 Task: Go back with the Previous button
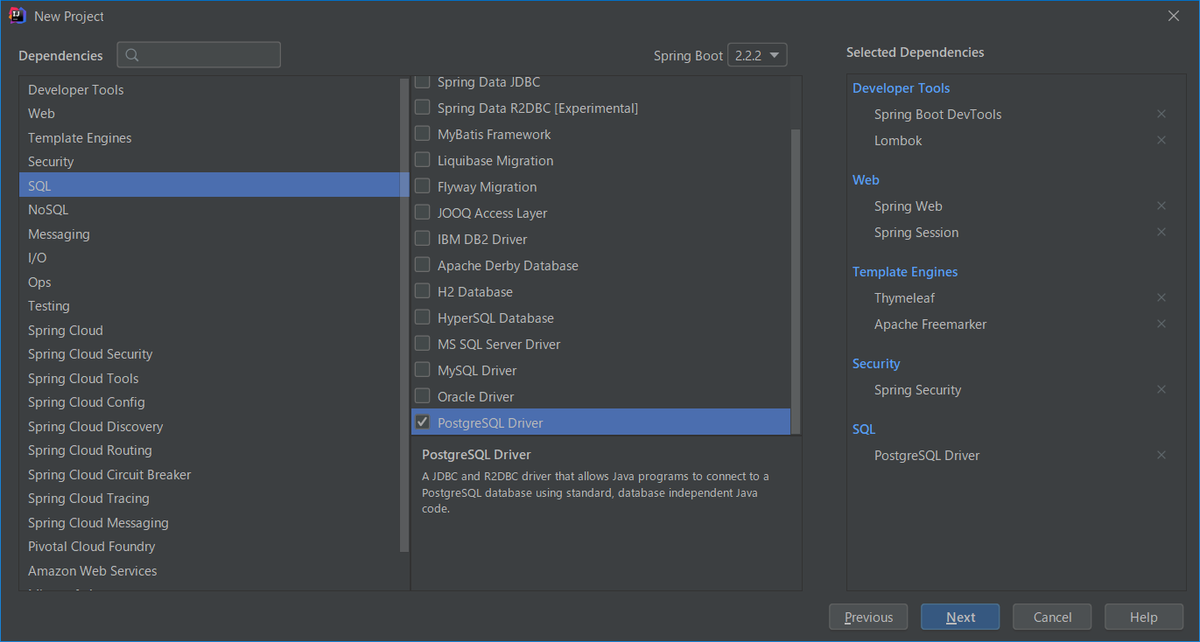pos(868,617)
